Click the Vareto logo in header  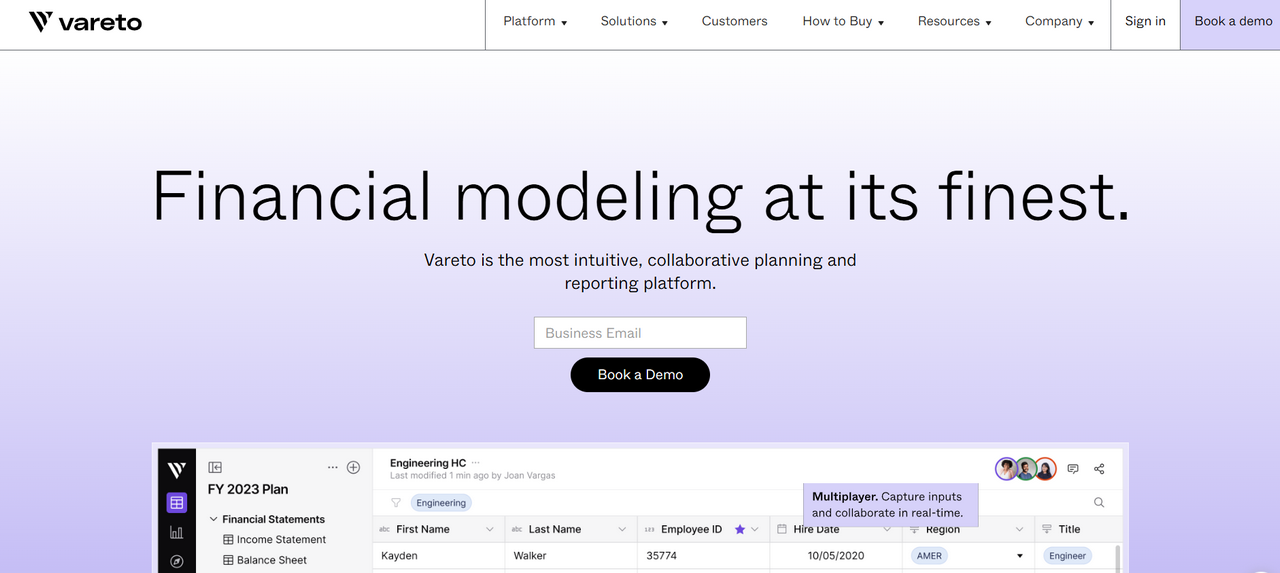point(85,22)
